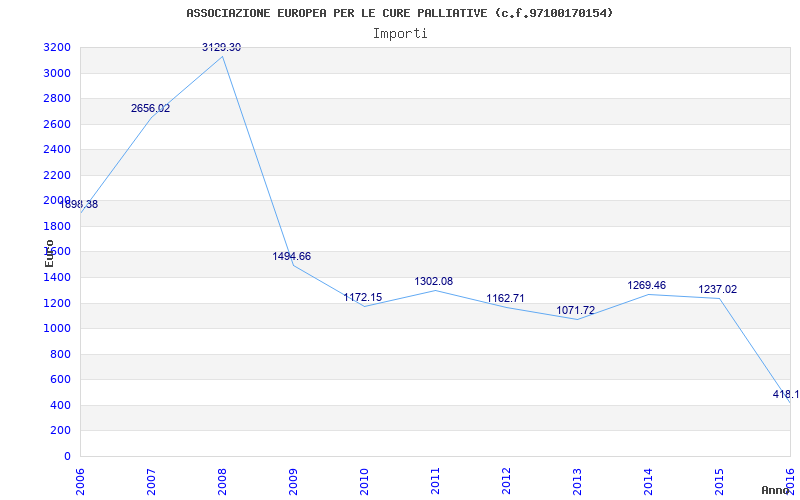
Task: Click the 2016 year axis label
Action: coord(790,481)
